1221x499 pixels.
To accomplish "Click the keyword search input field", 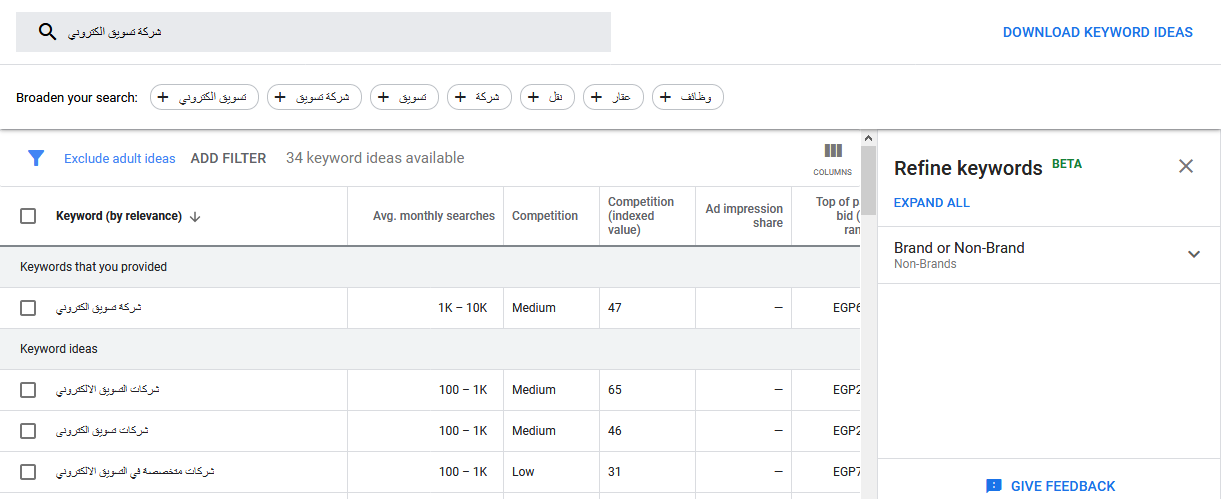I will (330, 32).
